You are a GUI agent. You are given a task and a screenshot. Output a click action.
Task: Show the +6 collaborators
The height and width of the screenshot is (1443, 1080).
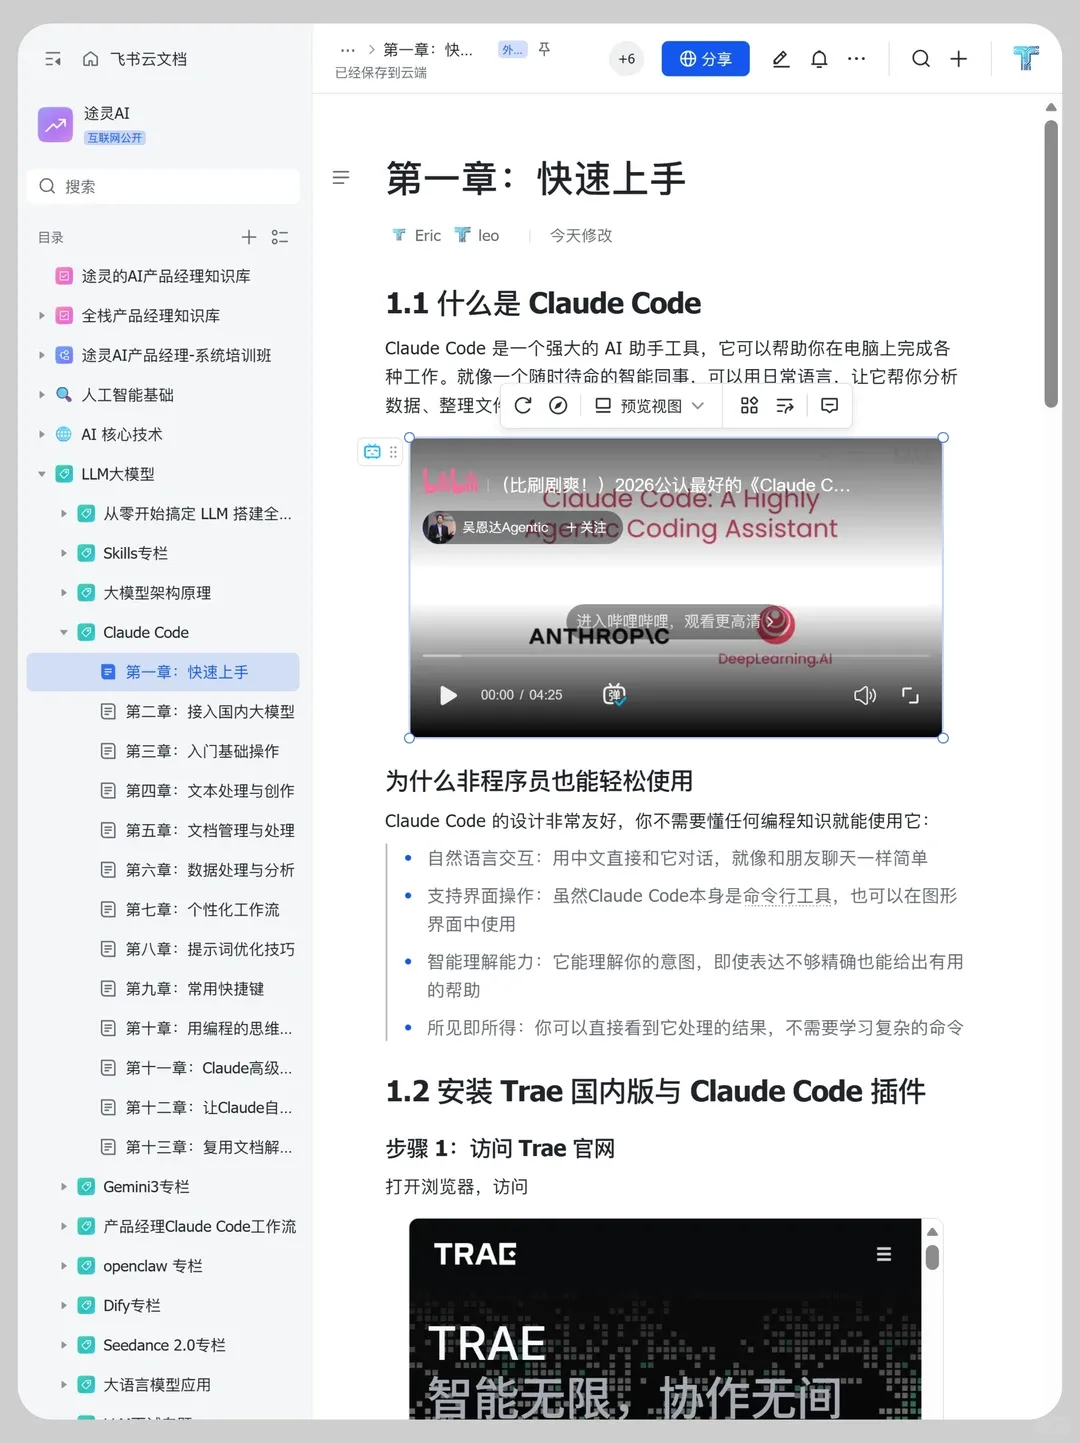[x=627, y=59]
